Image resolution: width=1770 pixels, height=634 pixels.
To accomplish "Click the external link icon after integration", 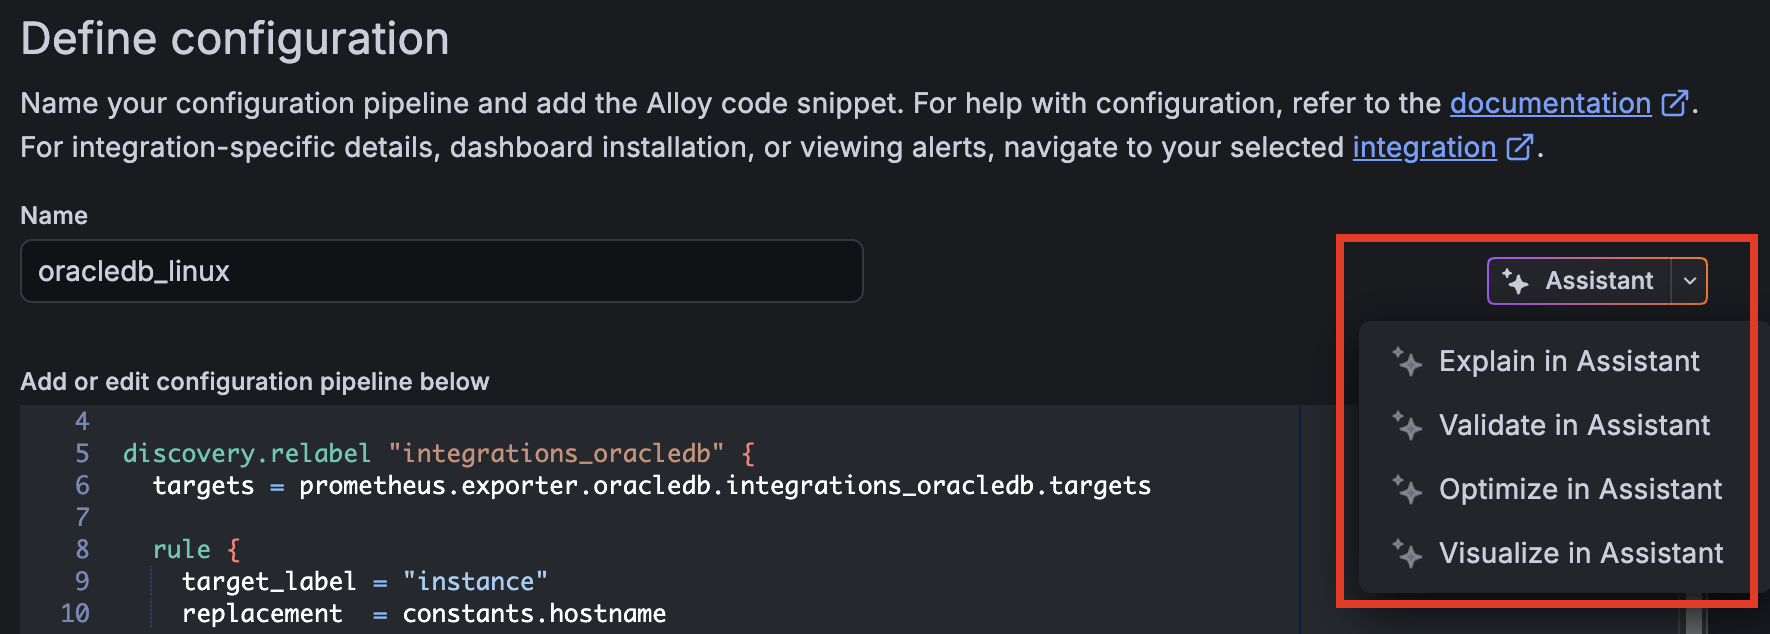I will coord(1521,147).
